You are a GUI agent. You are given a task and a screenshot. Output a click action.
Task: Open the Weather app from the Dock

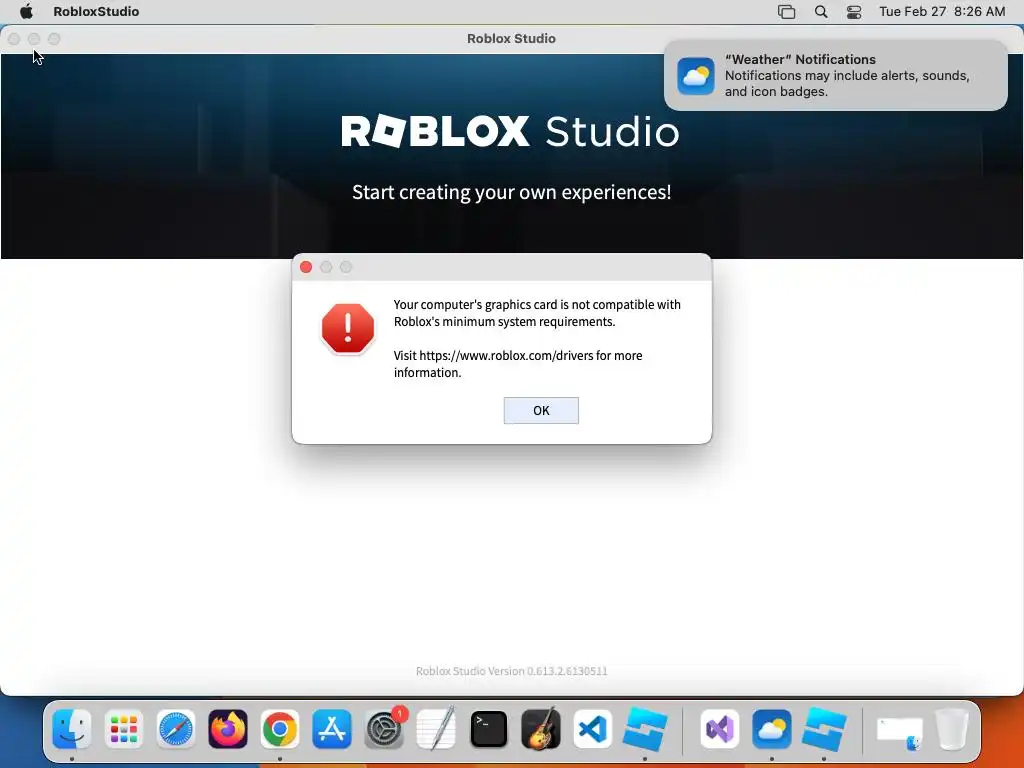pos(772,729)
